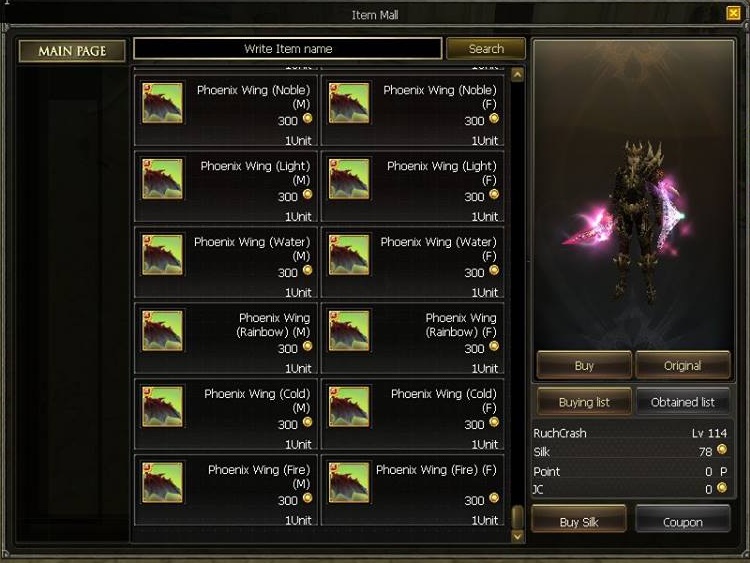Click scroll up arrow of item list
750x563 pixels.
(517, 75)
